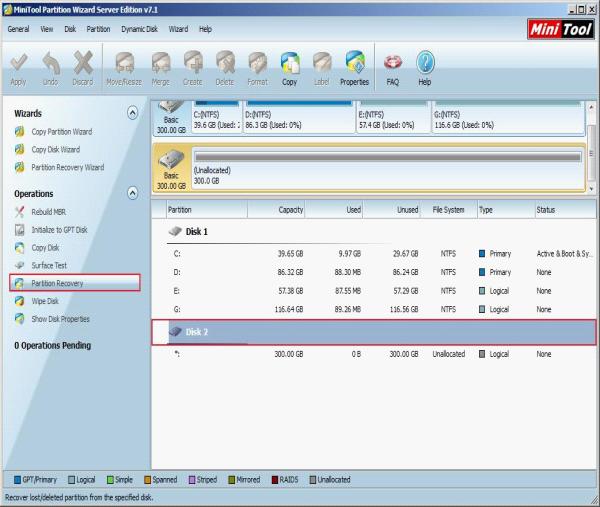The width and height of the screenshot is (600, 507).
Task: Select the 300.00 GB Unallocated row
Action: click(x=373, y=354)
